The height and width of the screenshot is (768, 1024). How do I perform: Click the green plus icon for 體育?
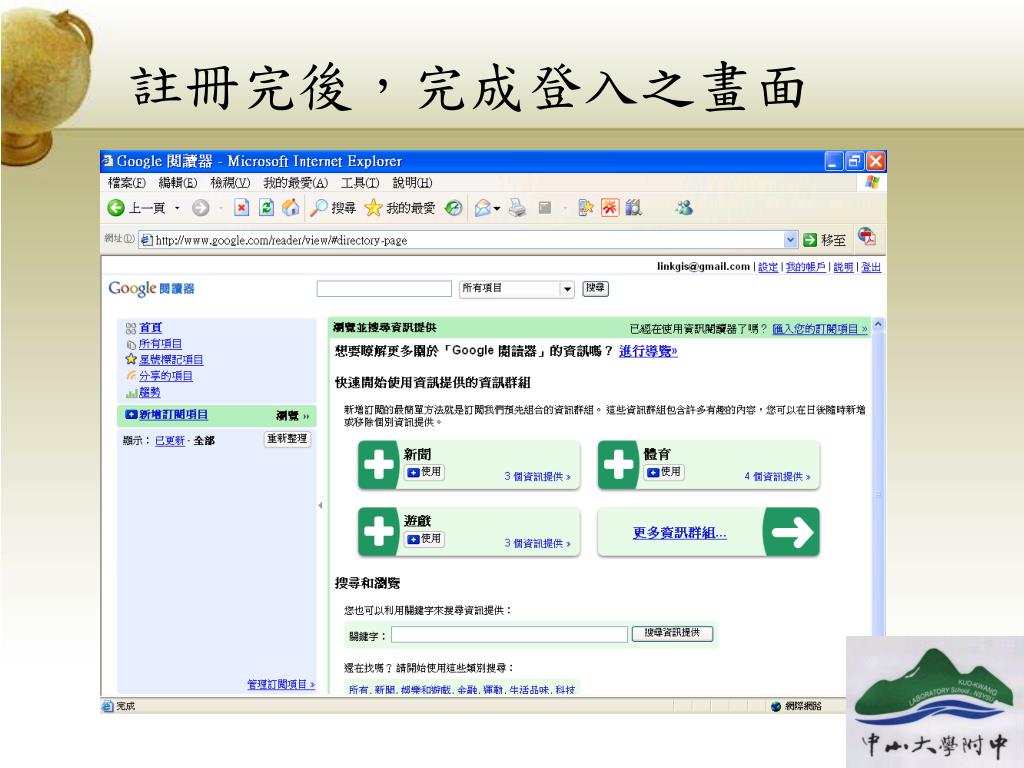(x=618, y=465)
